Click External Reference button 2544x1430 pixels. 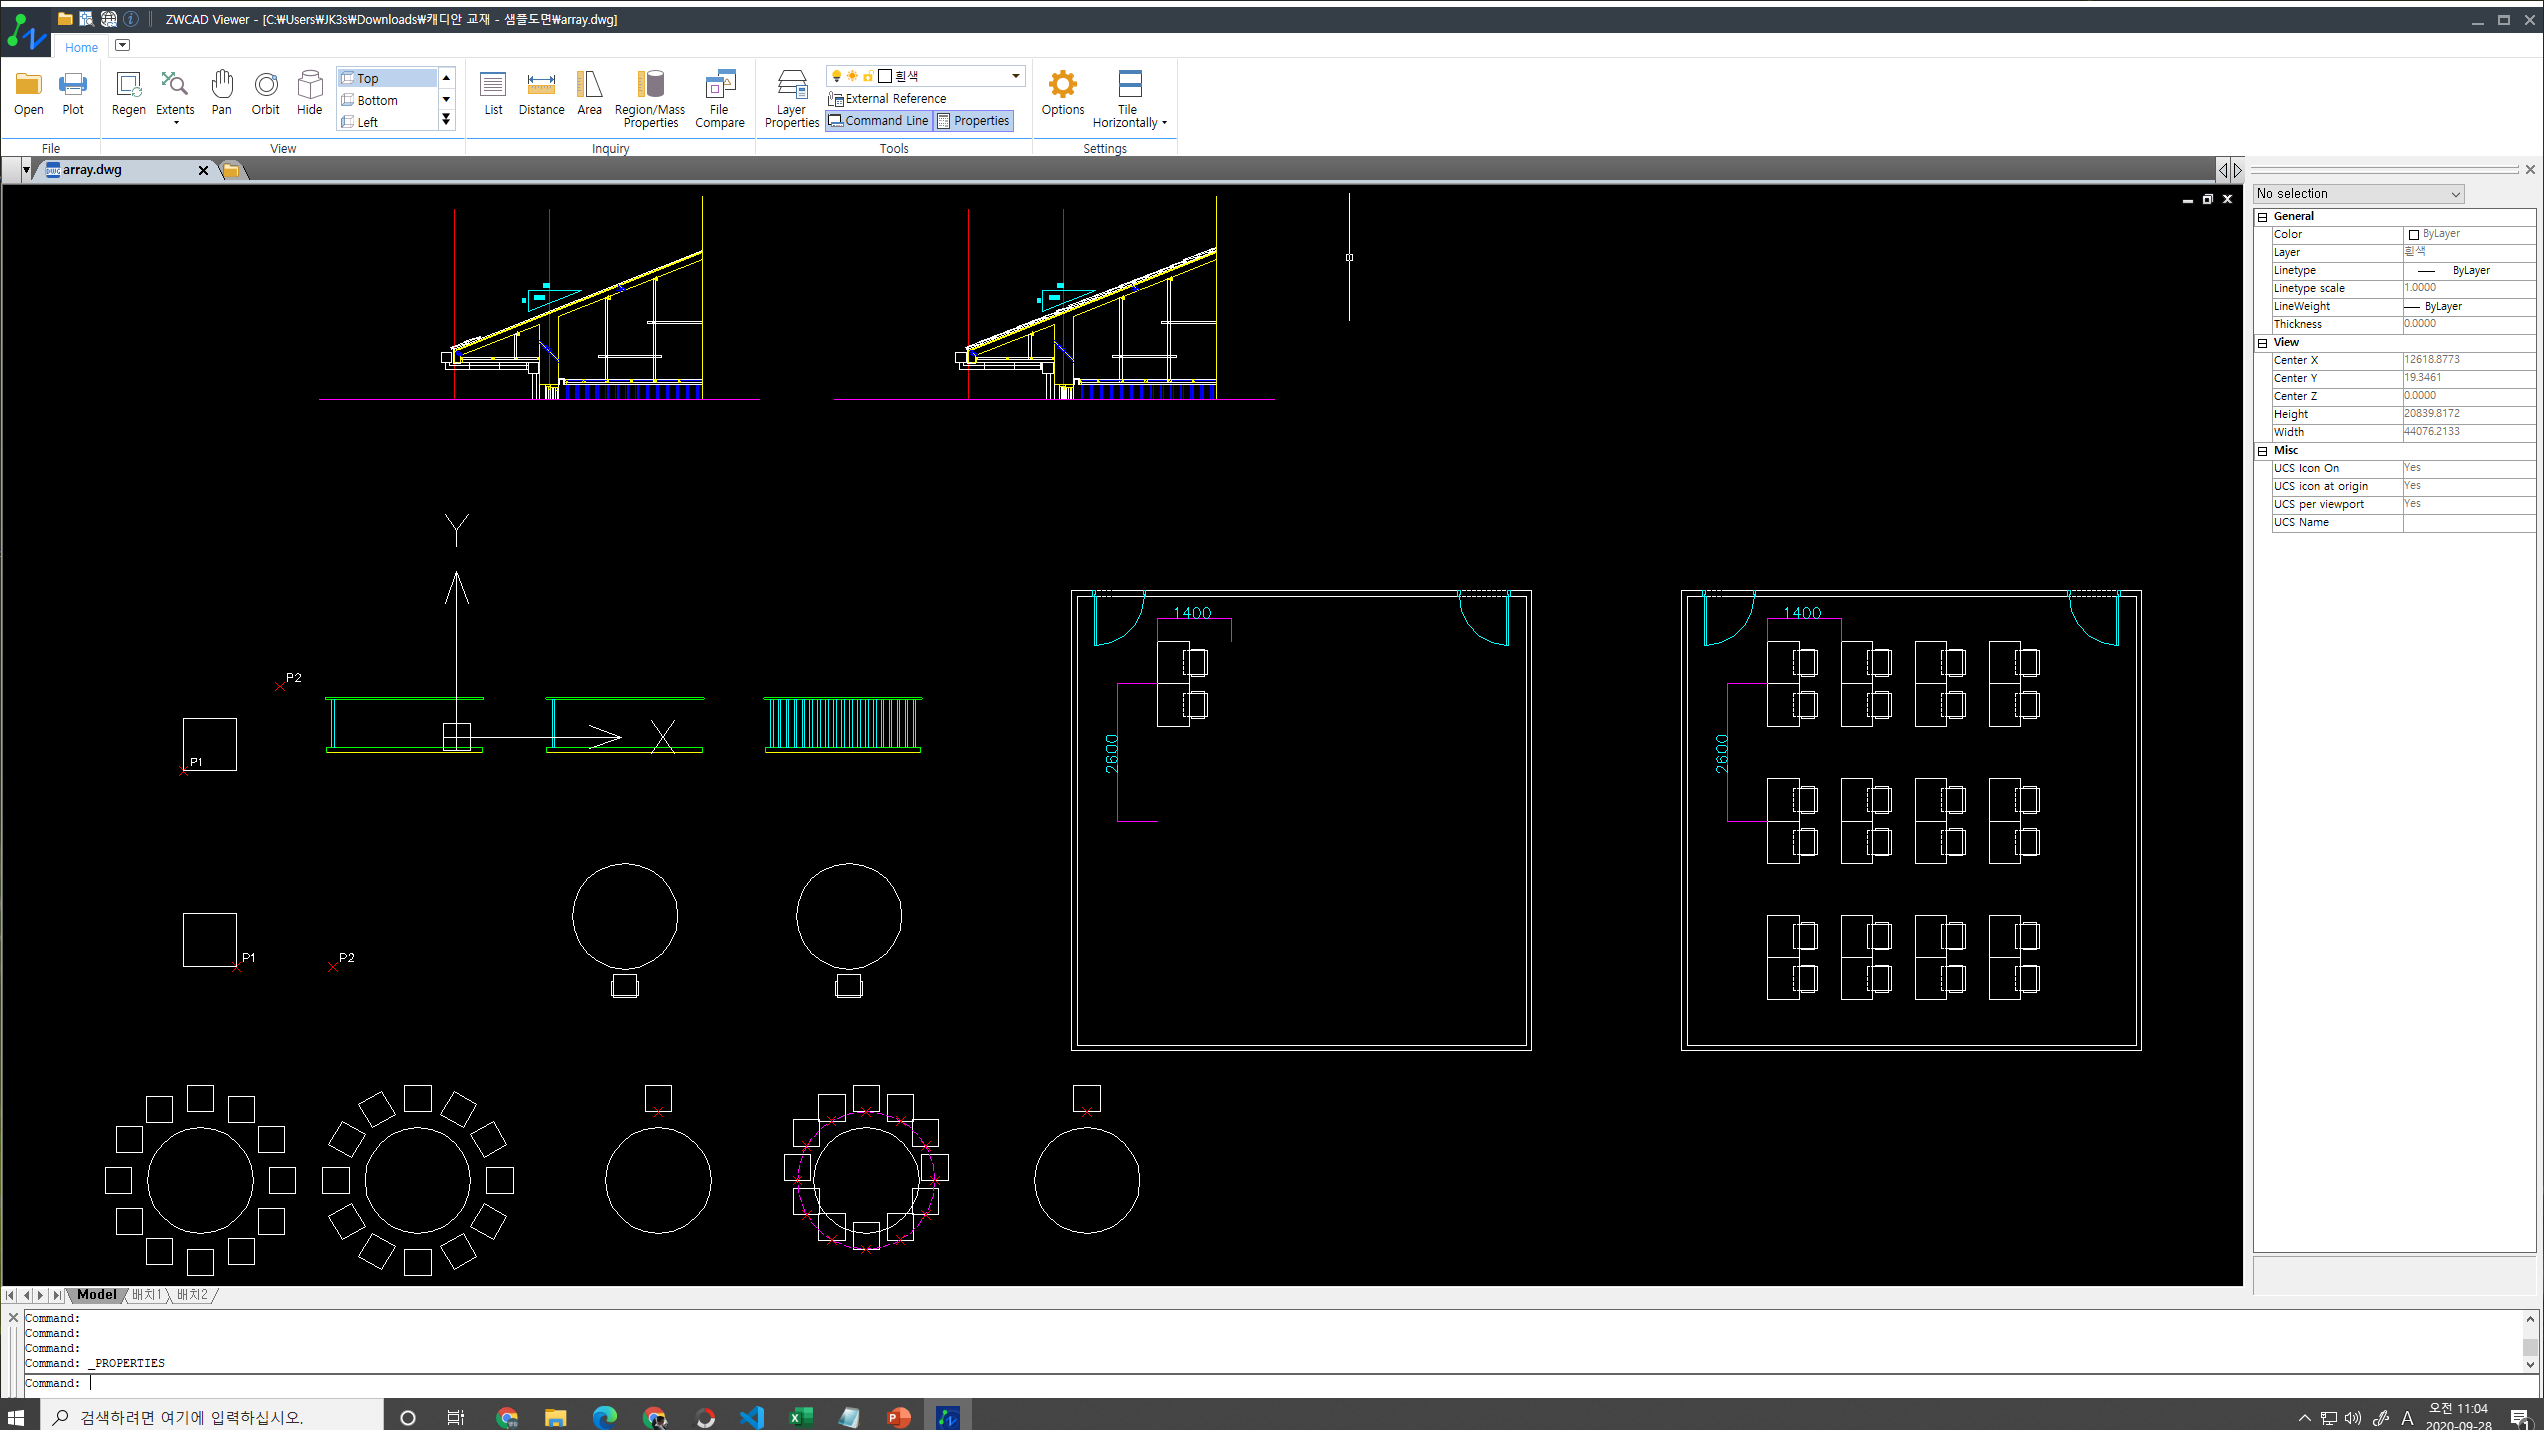coord(887,99)
